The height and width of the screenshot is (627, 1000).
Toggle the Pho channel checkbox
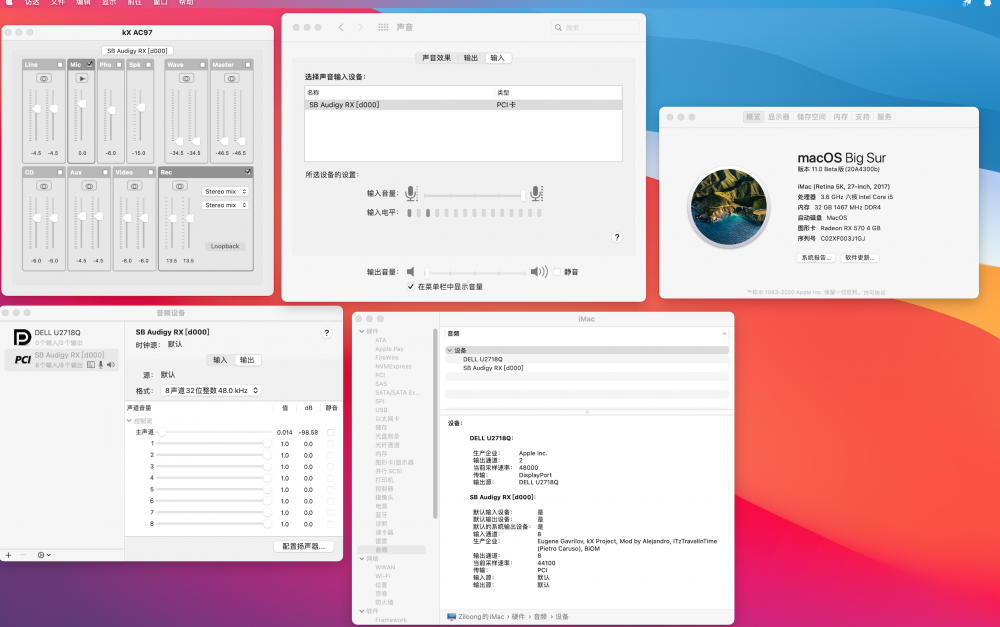point(119,64)
